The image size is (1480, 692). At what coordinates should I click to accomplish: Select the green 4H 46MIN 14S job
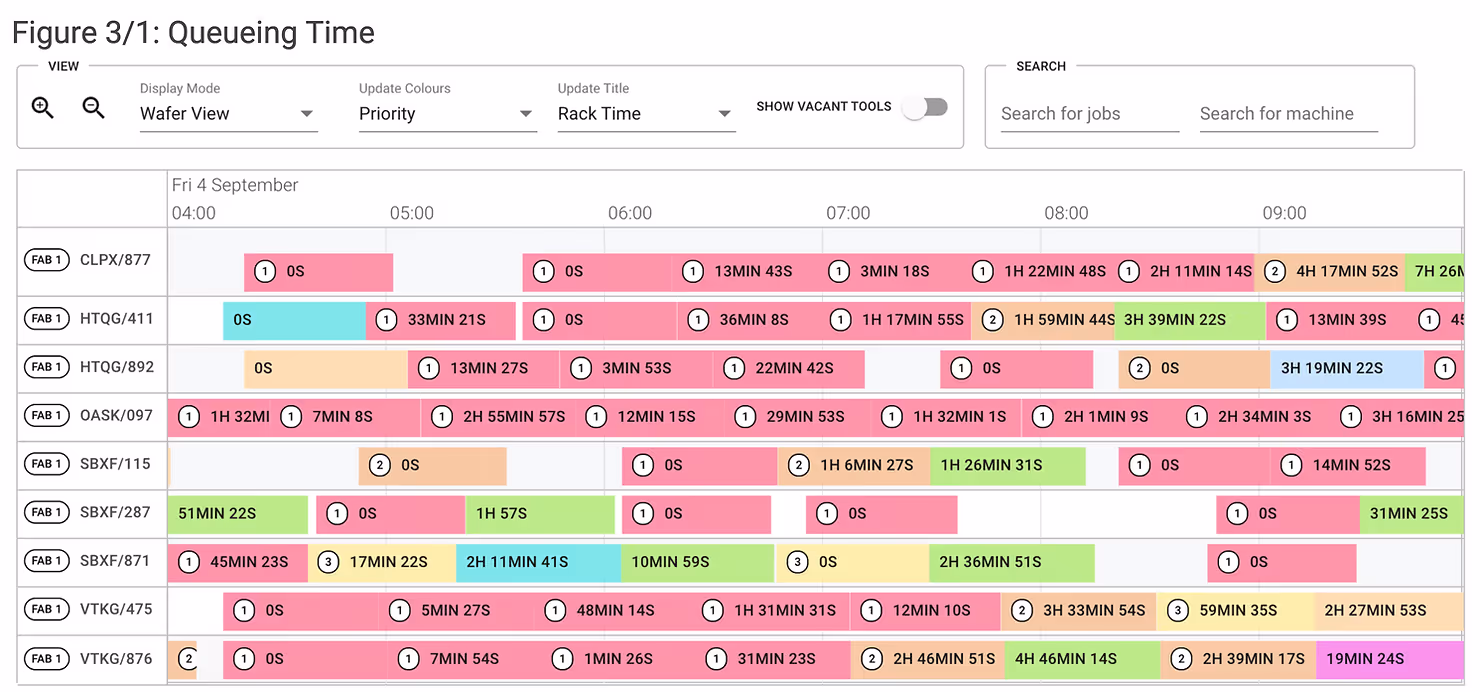tap(1082, 659)
